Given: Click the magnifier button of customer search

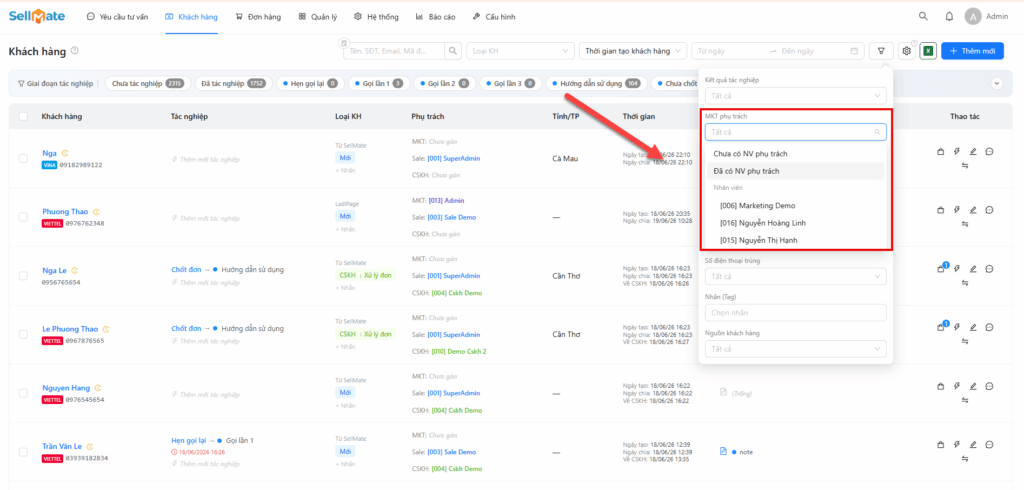Looking at the screenshot, I should pos(453,51).
